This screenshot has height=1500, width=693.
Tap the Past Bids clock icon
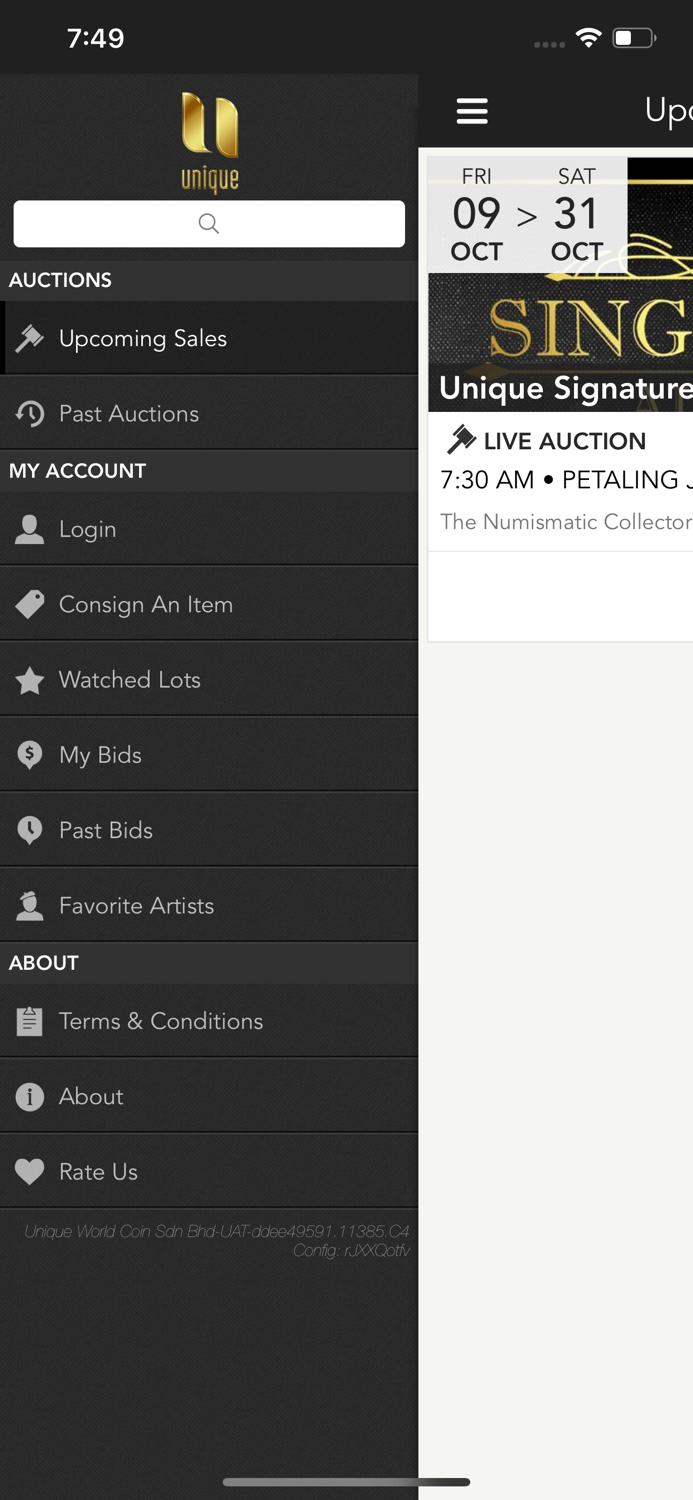[x=29, y=829]
